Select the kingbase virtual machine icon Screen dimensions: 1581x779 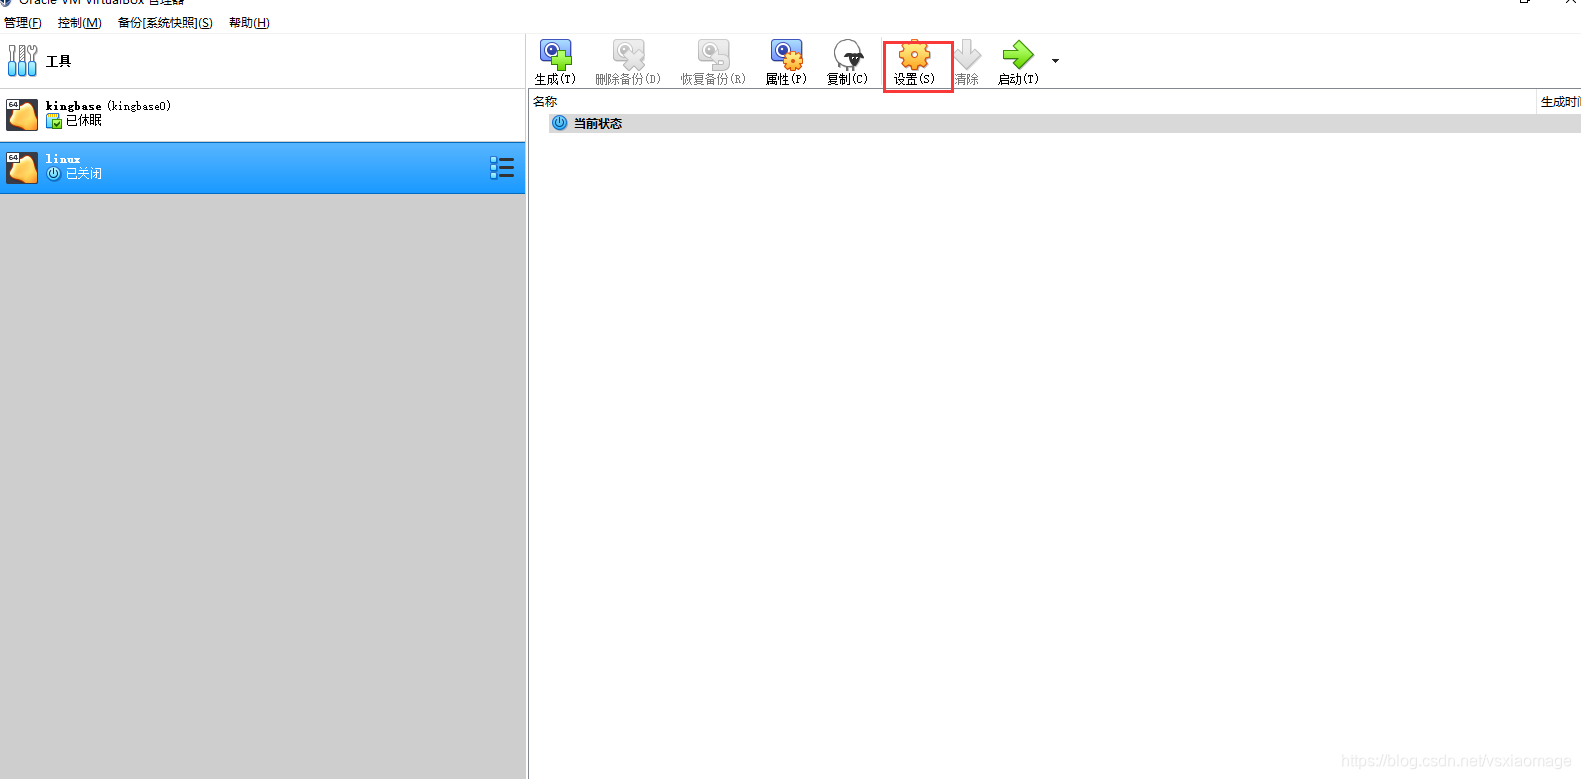click(x=22, y=114)
